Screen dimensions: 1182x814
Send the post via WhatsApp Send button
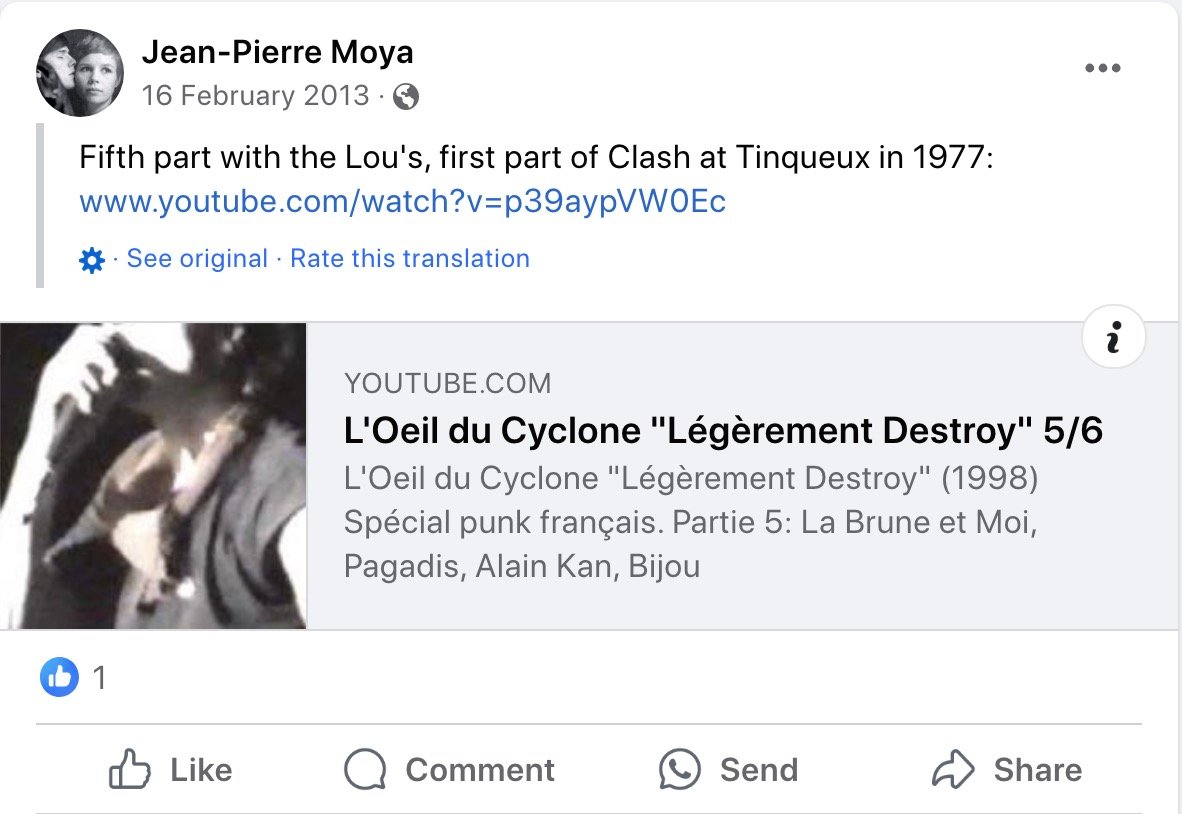(x=728, y=770)
